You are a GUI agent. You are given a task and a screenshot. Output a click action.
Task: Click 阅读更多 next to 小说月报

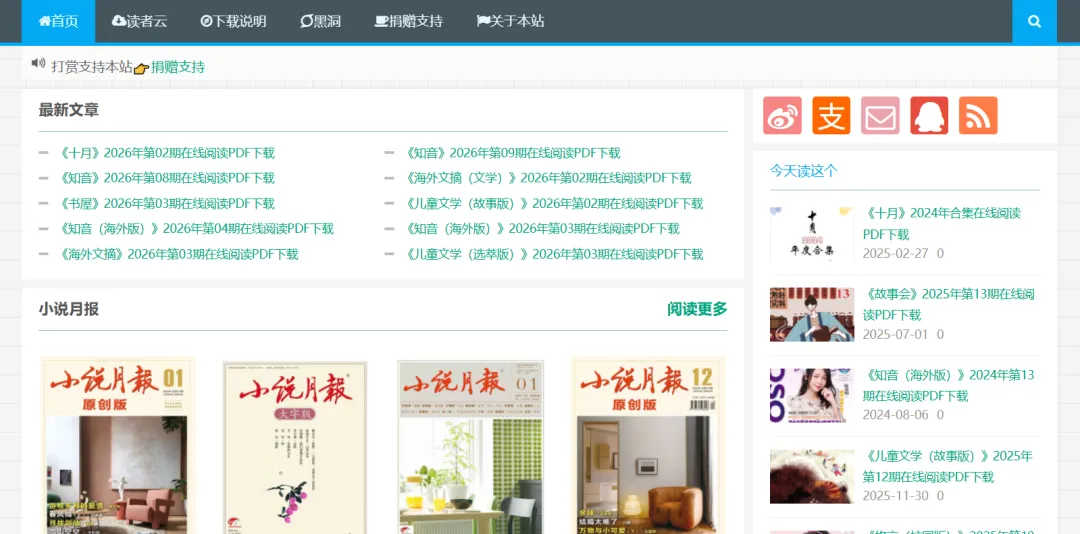697,309
